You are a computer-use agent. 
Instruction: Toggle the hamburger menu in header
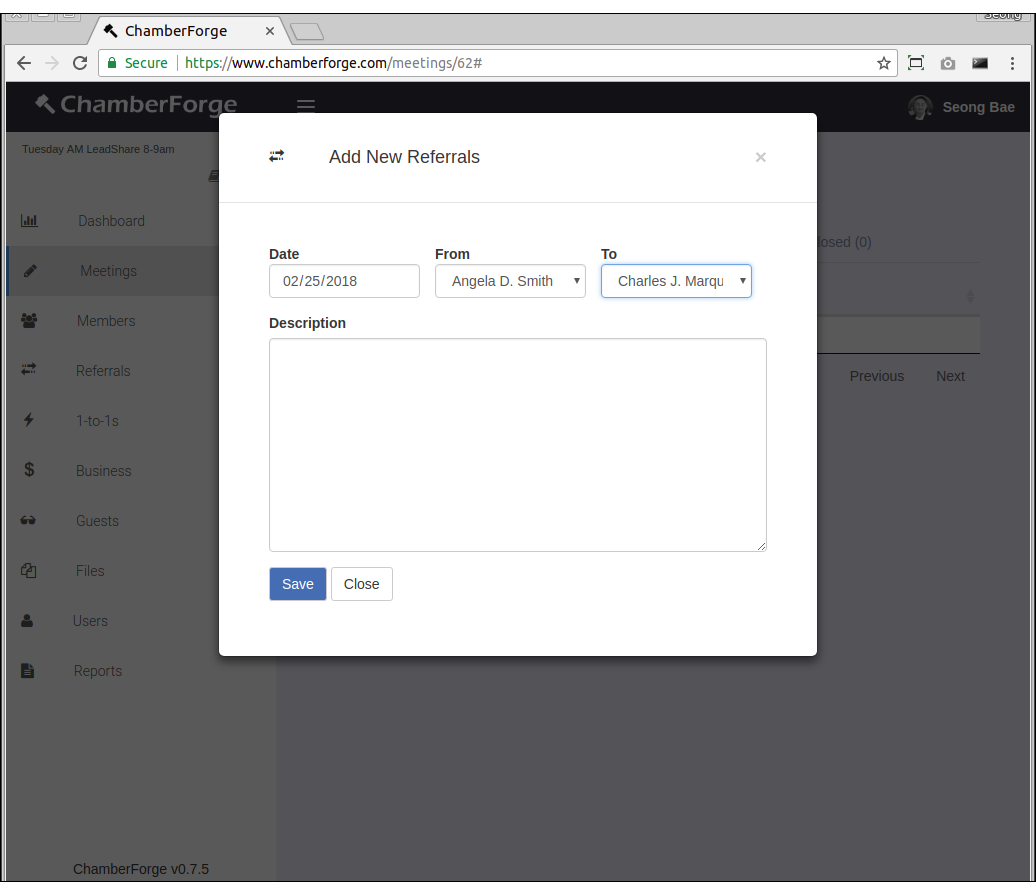click(306, 106)
